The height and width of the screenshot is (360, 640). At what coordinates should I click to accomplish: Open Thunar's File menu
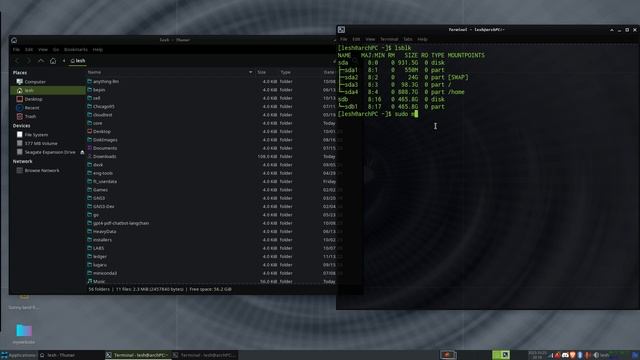click(x=16, y=49)
